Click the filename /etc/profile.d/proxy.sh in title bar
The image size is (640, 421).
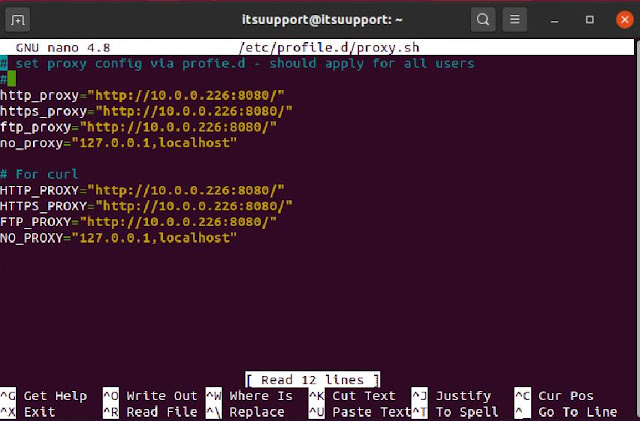[329, 48]
